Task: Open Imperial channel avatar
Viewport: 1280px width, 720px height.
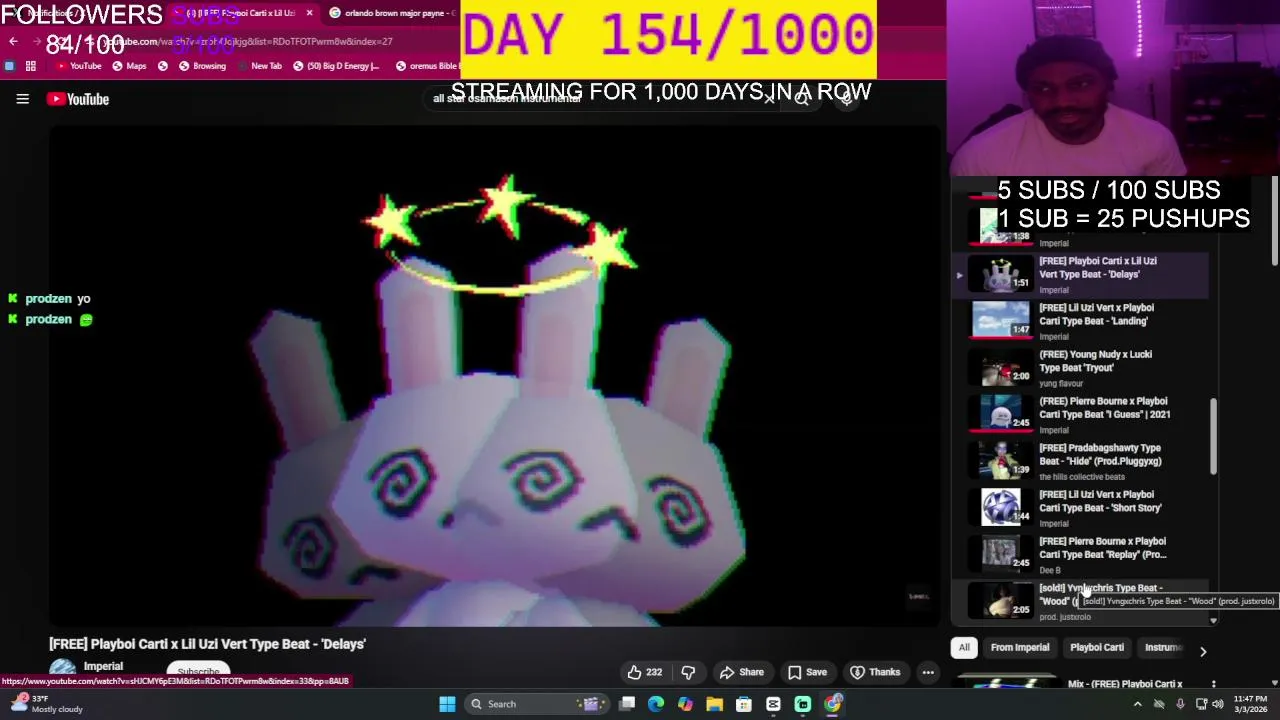Action: 63,670
